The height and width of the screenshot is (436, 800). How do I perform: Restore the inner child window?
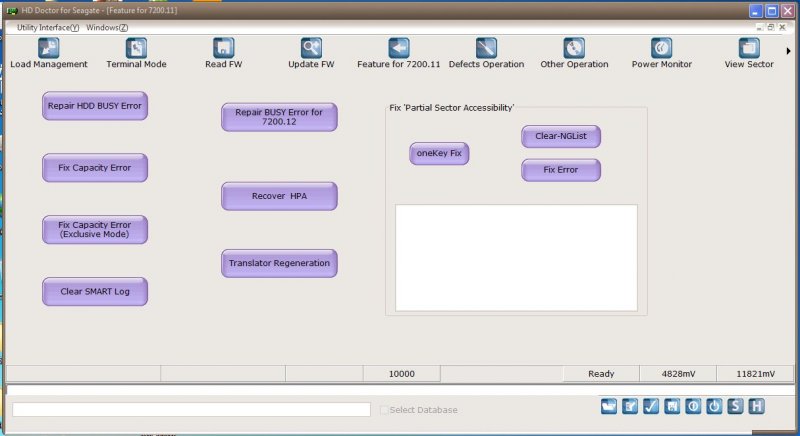tap(770, 27)
